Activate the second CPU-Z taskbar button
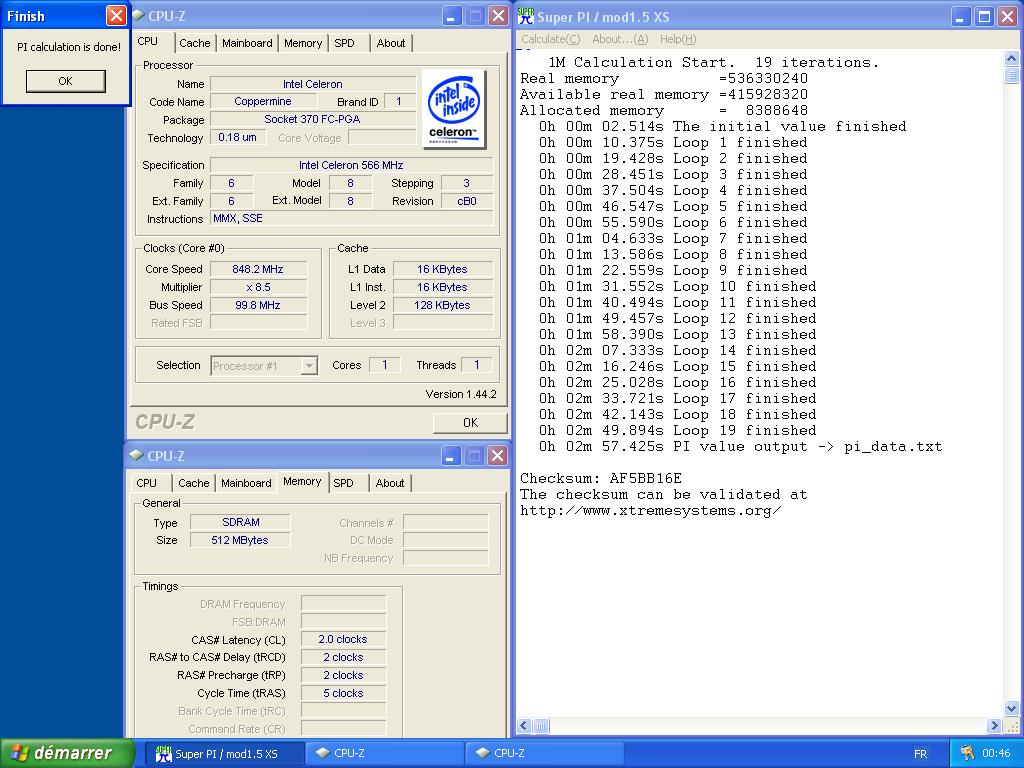This screenshot has height=768, width=1024. 545,754
